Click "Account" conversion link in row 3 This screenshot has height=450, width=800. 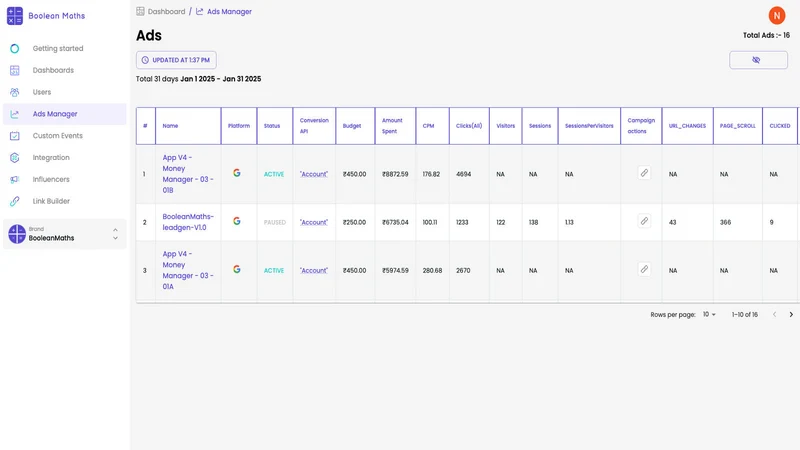pyautogui.click(x=314, y=270)
